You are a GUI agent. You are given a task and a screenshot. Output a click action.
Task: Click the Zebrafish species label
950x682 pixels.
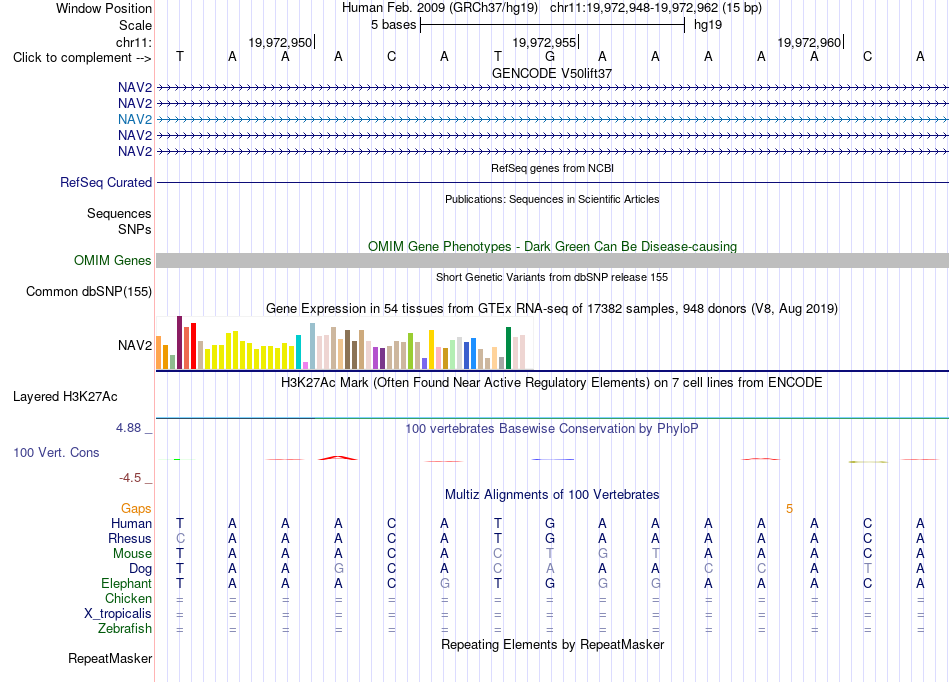125,629
